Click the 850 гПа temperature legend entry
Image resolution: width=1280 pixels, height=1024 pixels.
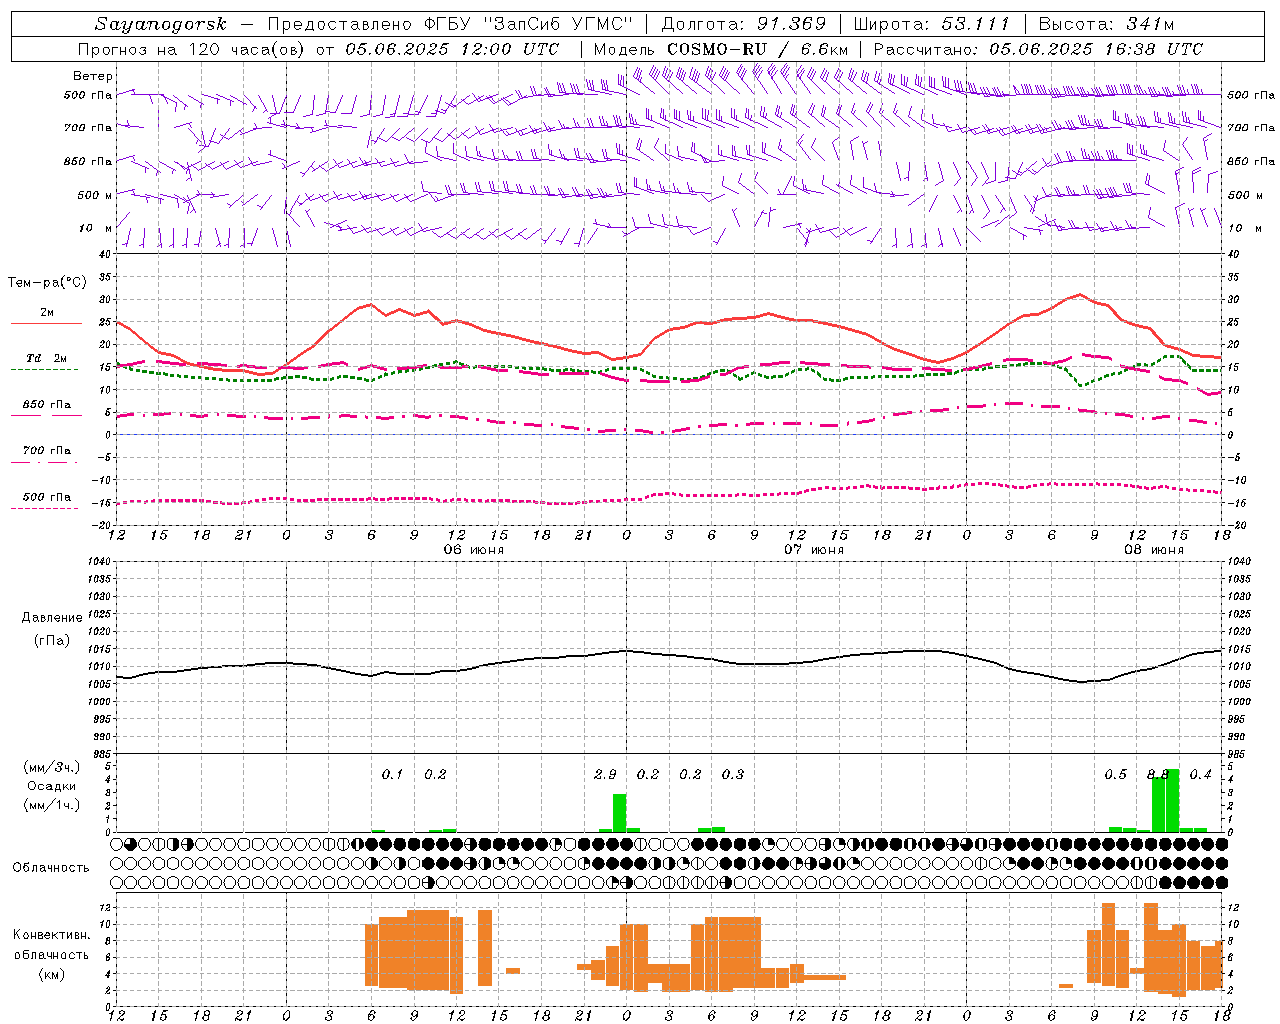[46, 409]
